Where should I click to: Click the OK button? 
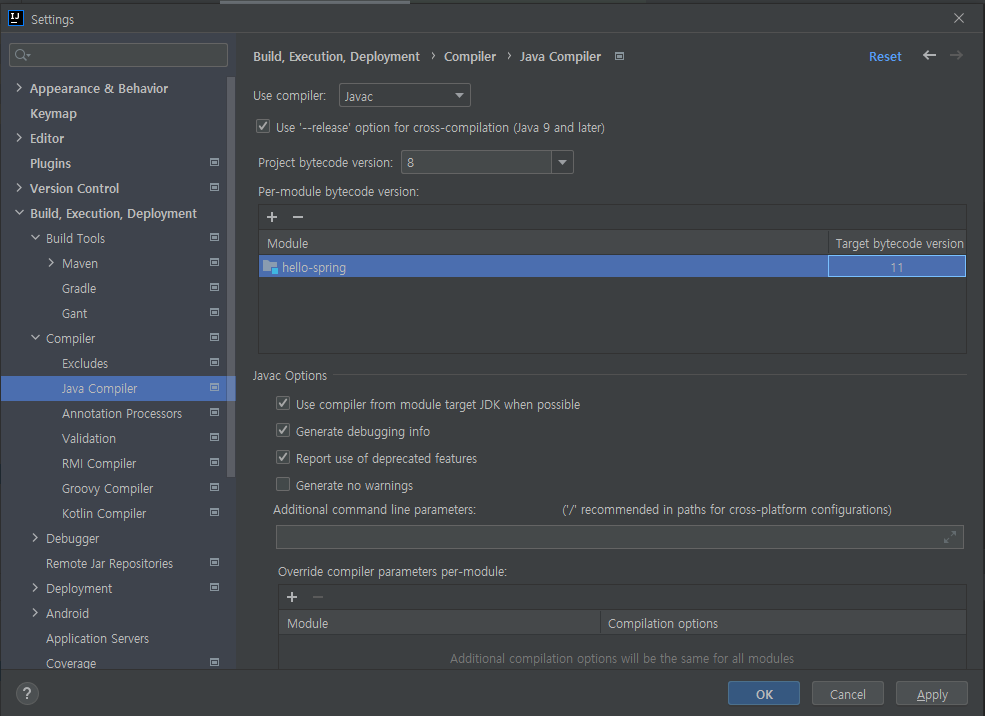(764, 693)
